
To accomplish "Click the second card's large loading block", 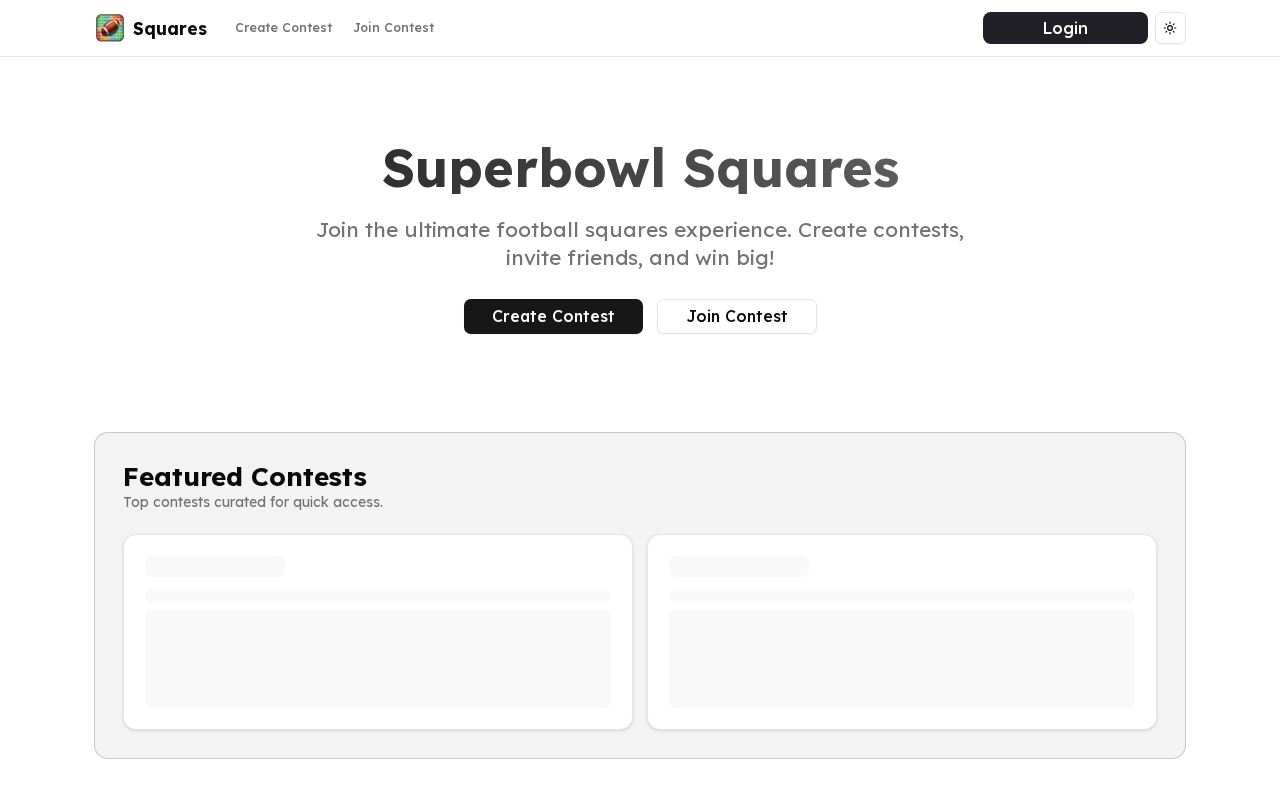I will [902, 659].
